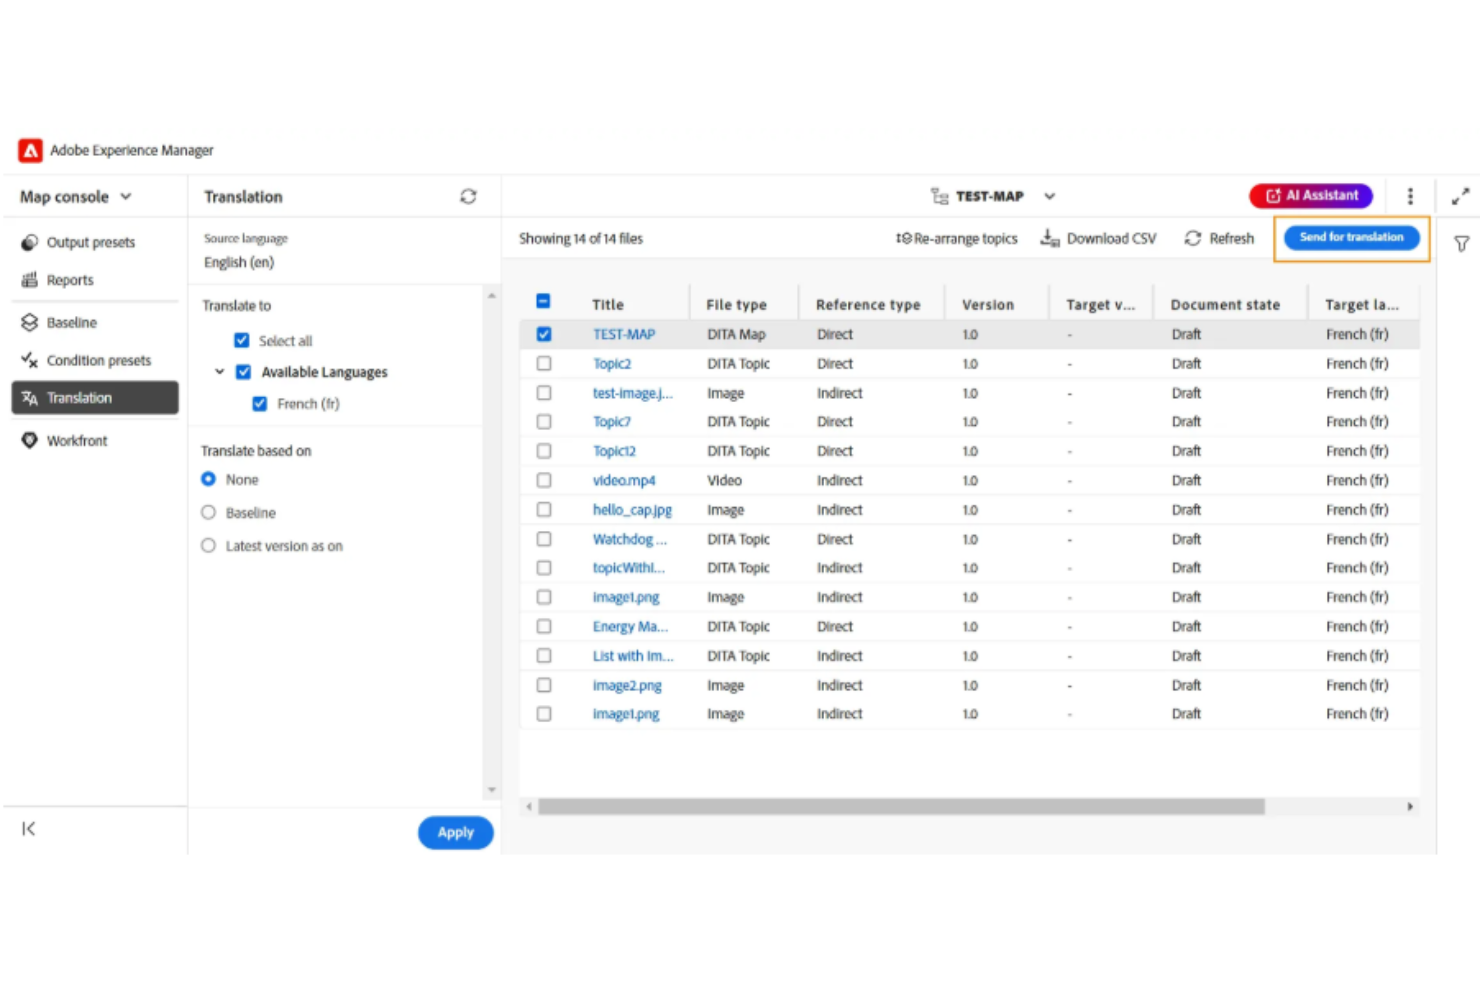Toggle the header select-all files checkbox
Screen dimensions: 1480x987
pyautogui.click(x=543, y=301)
